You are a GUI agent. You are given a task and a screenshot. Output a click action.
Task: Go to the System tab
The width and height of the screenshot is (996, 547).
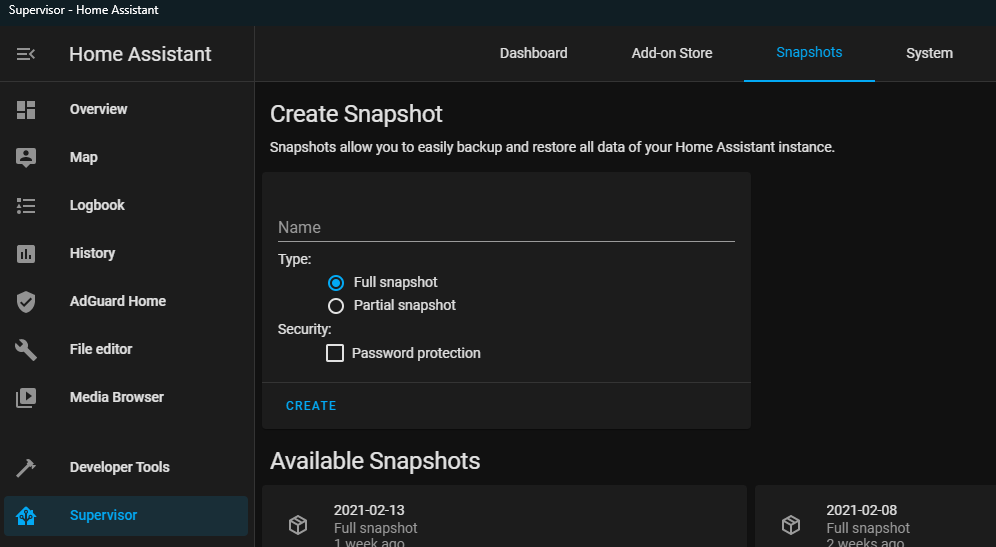point(929,53)
